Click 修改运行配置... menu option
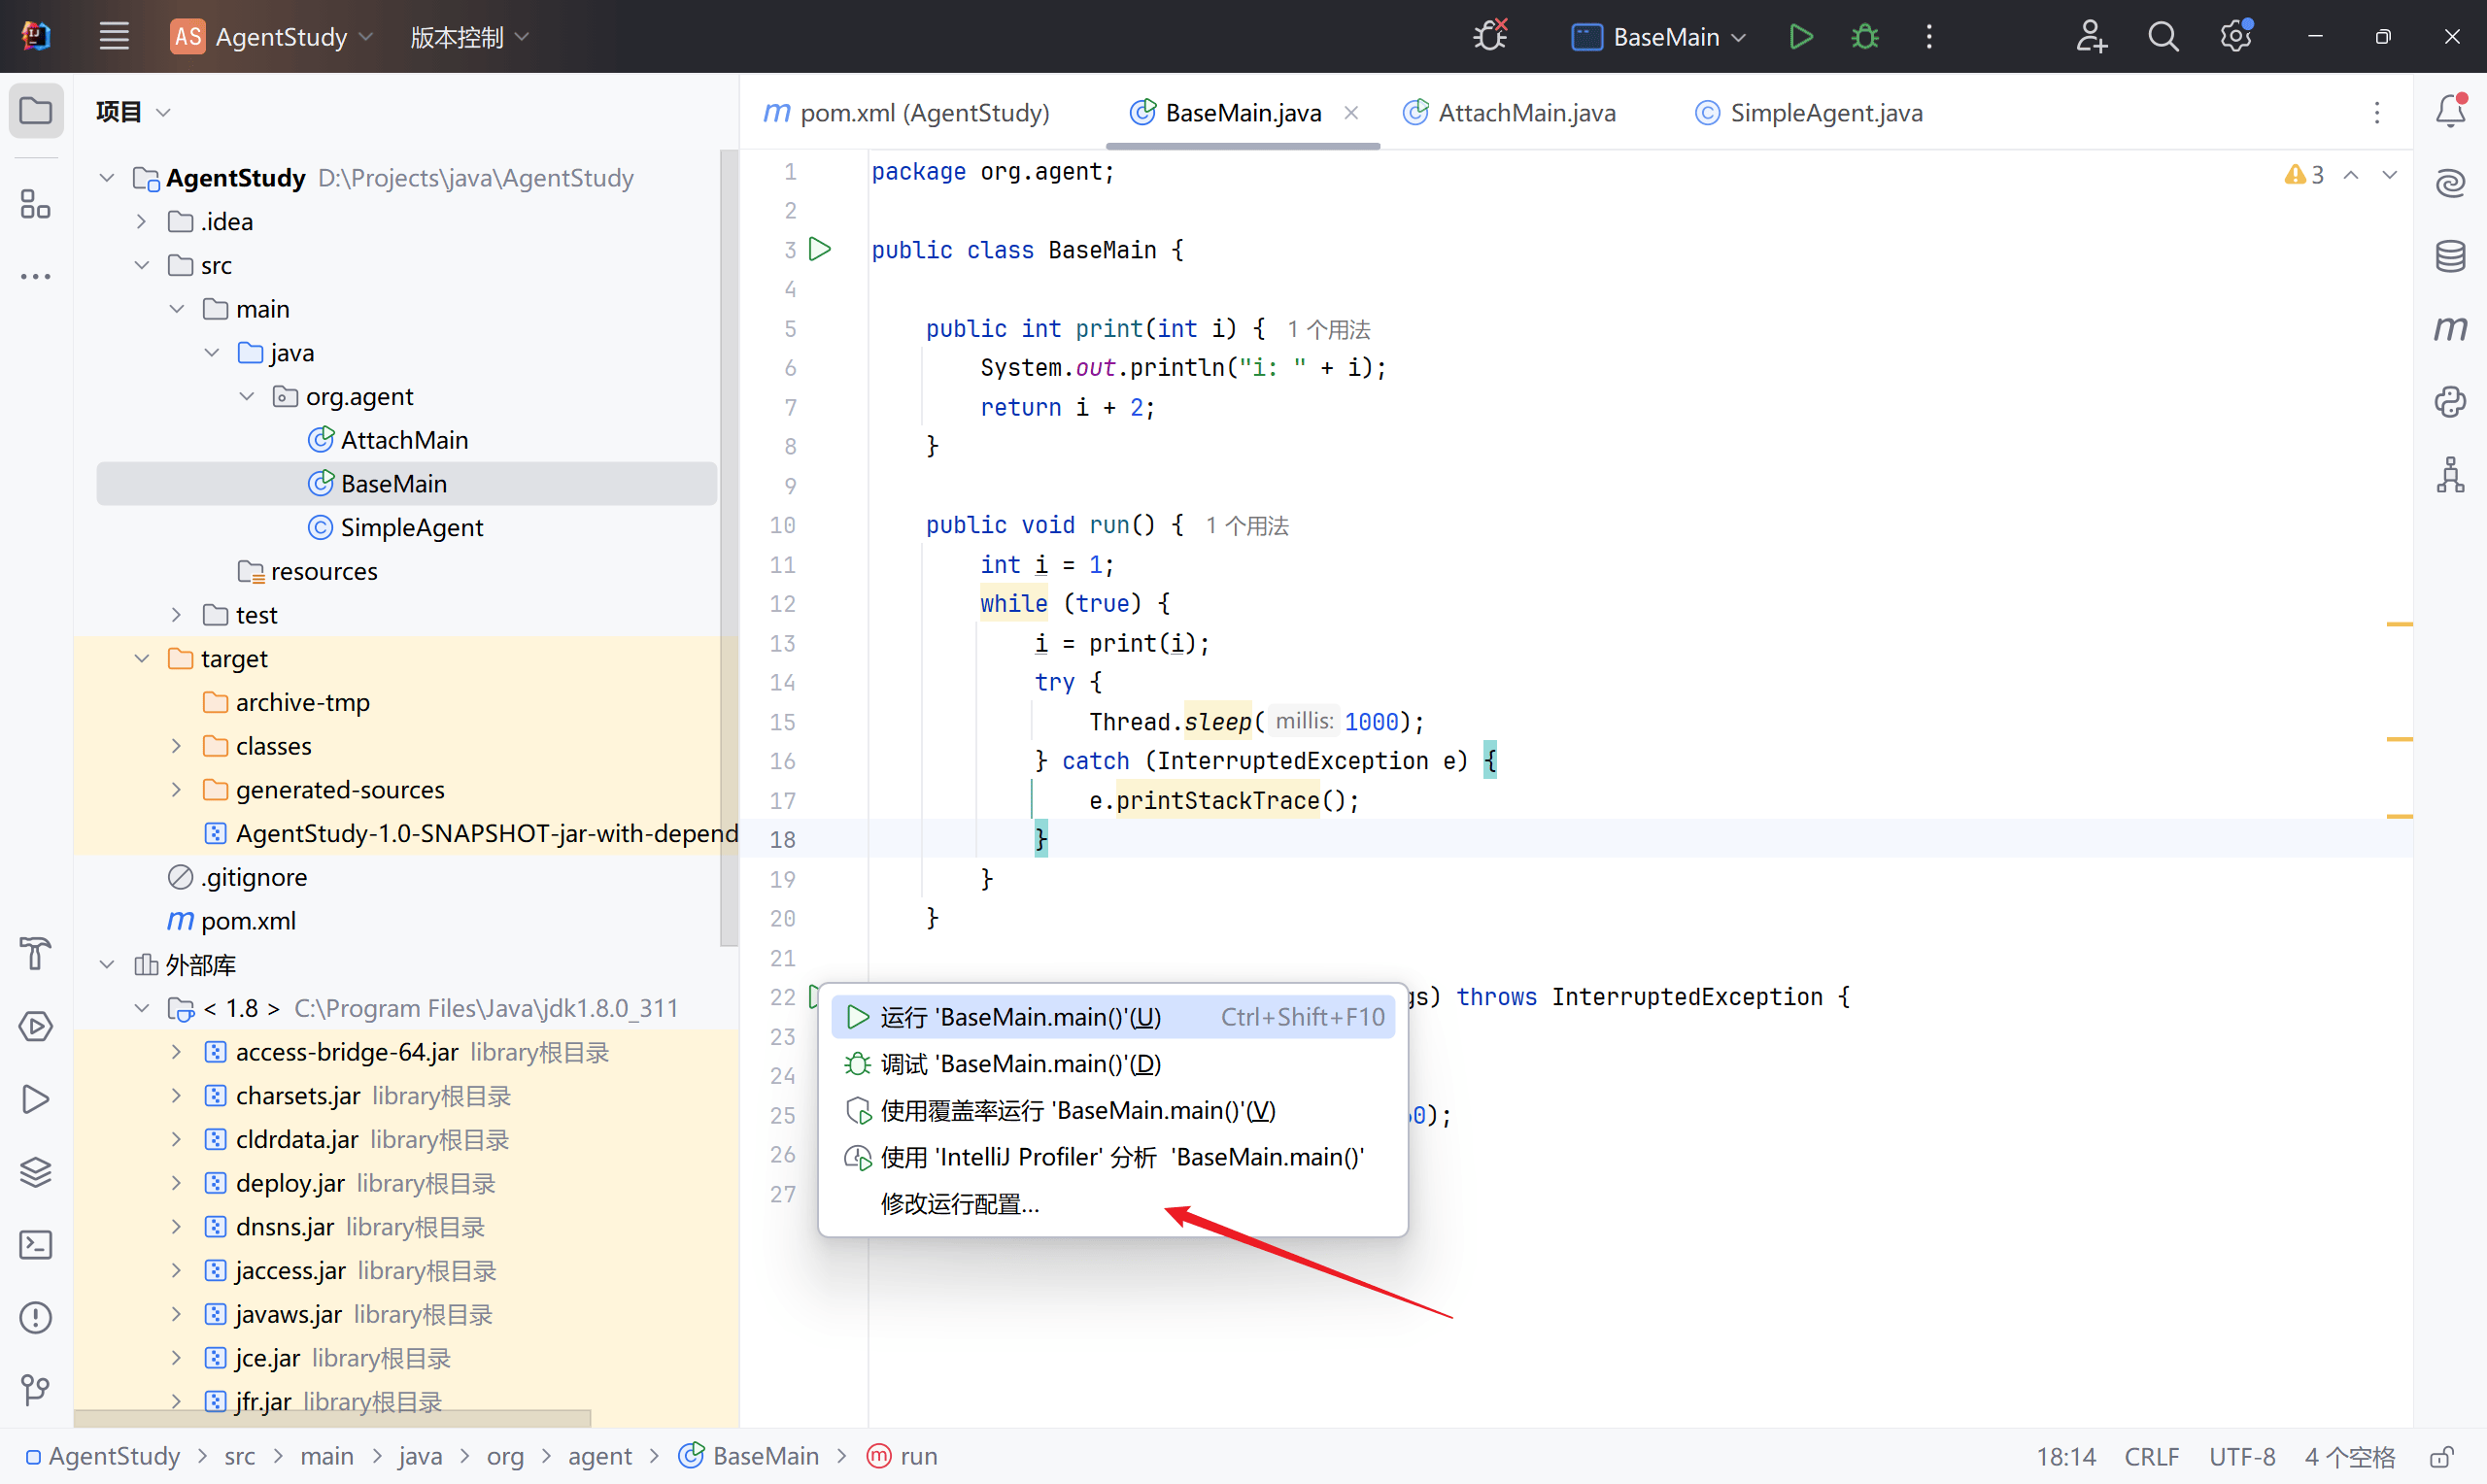 (960, 1204)
